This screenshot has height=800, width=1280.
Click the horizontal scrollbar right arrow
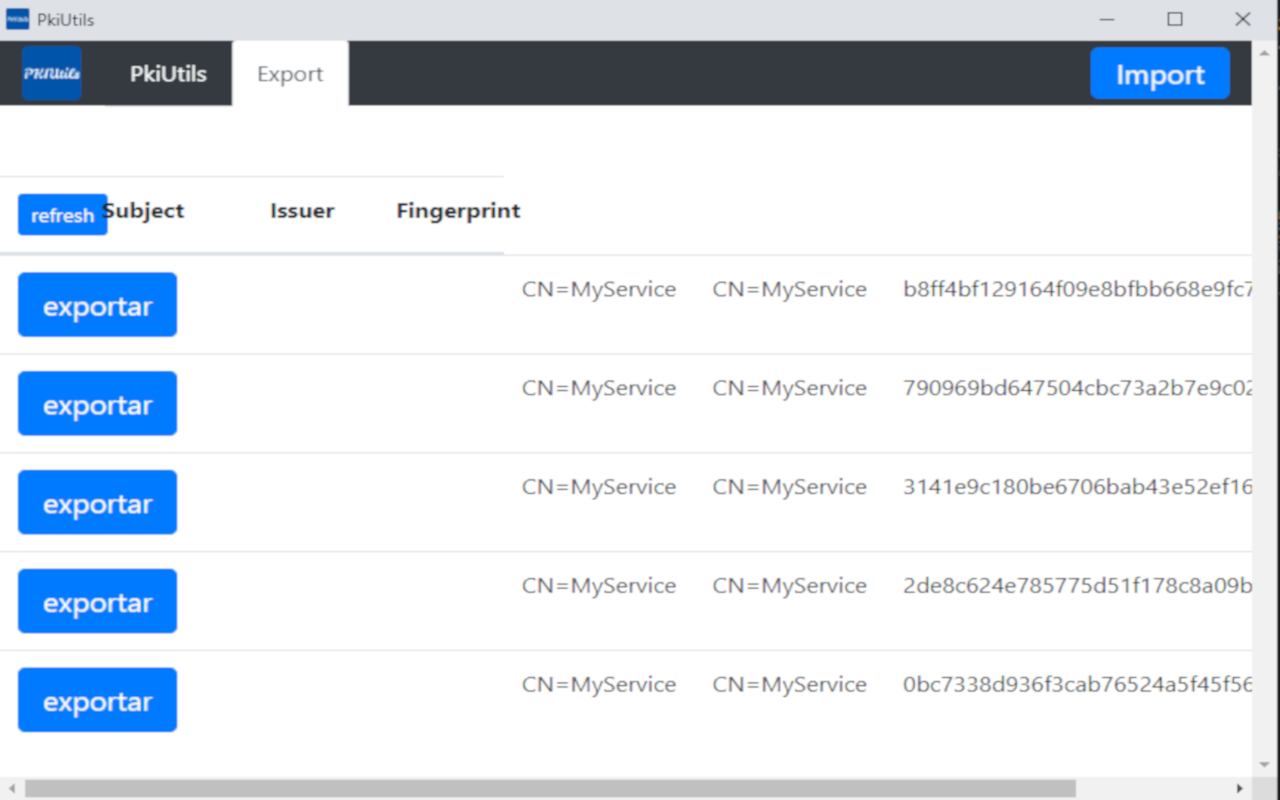tap(1240, 789)
